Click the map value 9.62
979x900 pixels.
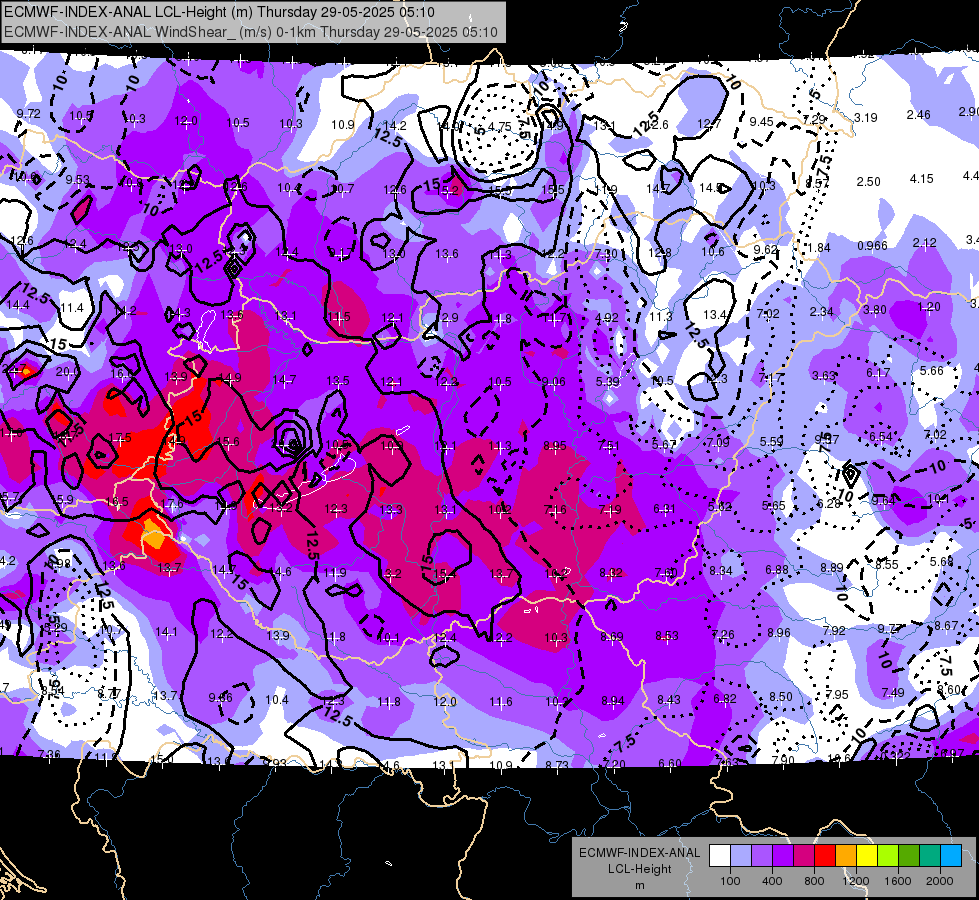[765, 250]
